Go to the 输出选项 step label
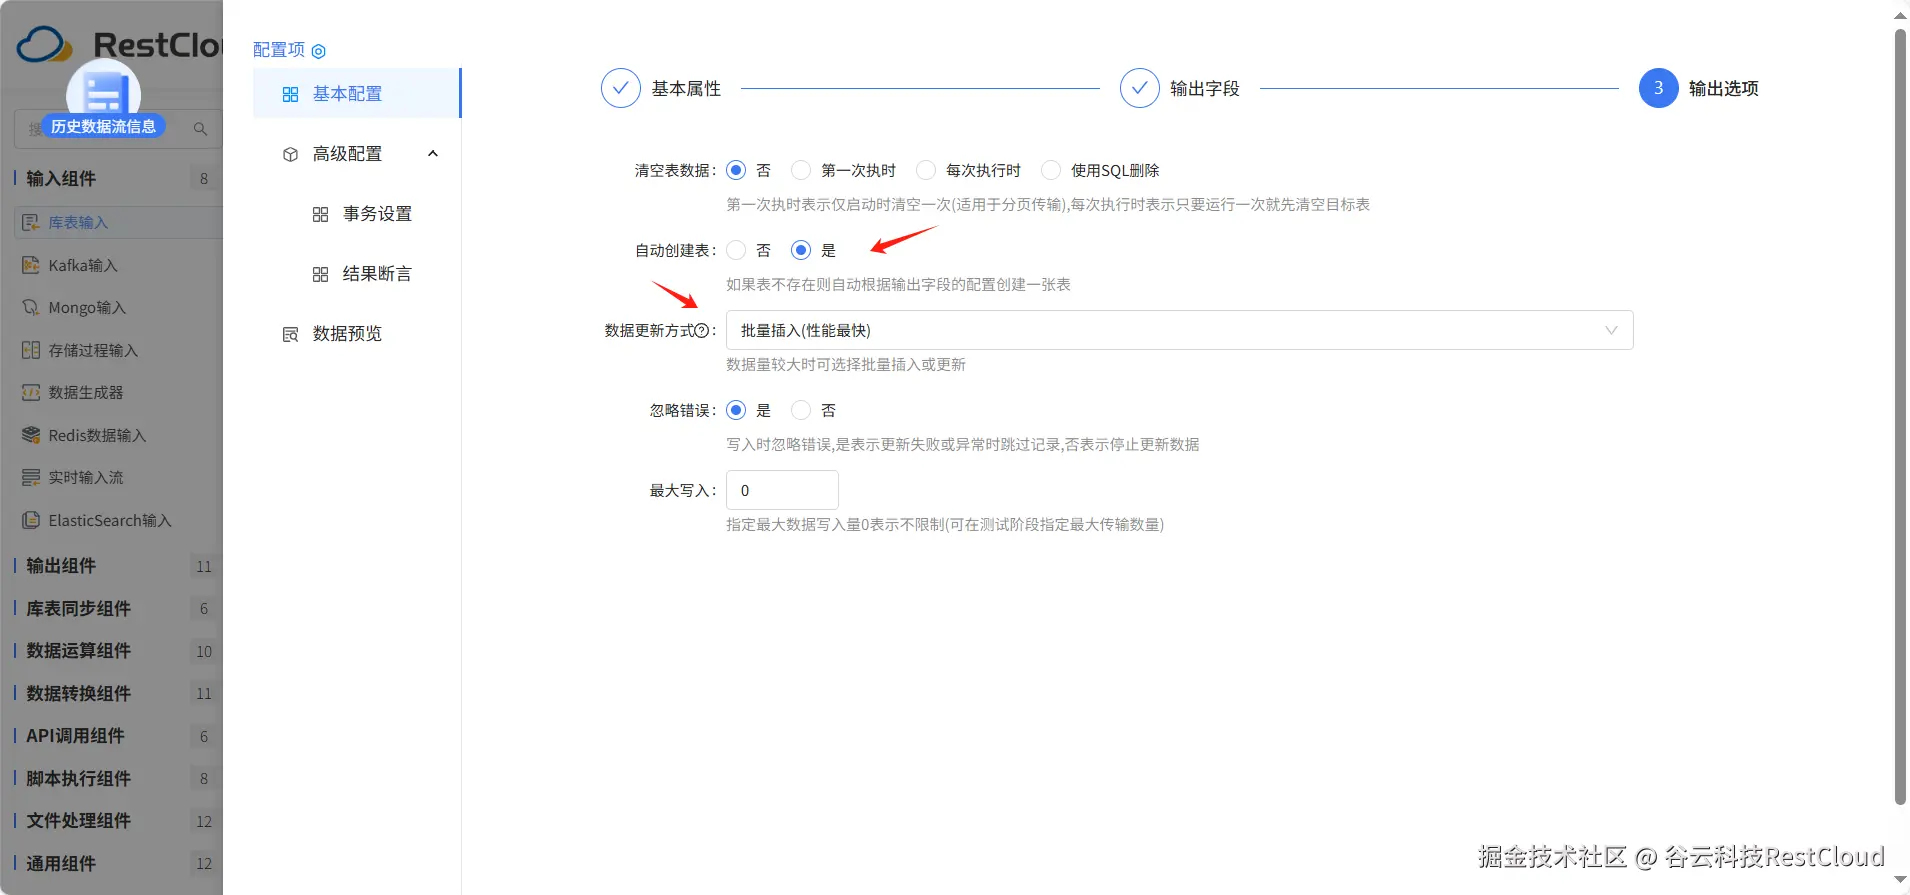This screenshot has height=895, width=1910. [1724, 89]
